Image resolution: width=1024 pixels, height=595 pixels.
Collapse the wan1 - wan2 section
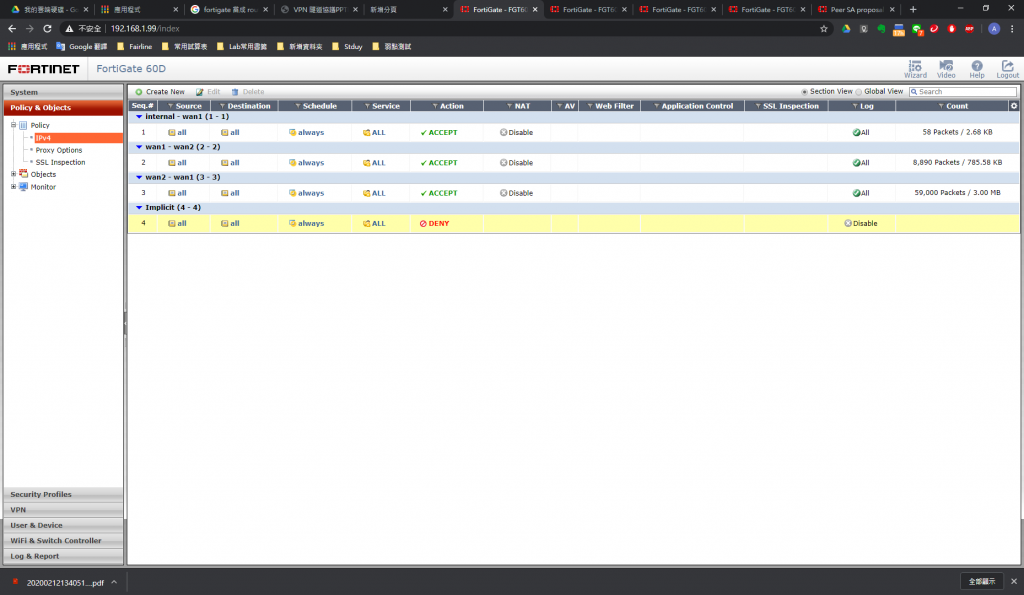tap(138, 147)
